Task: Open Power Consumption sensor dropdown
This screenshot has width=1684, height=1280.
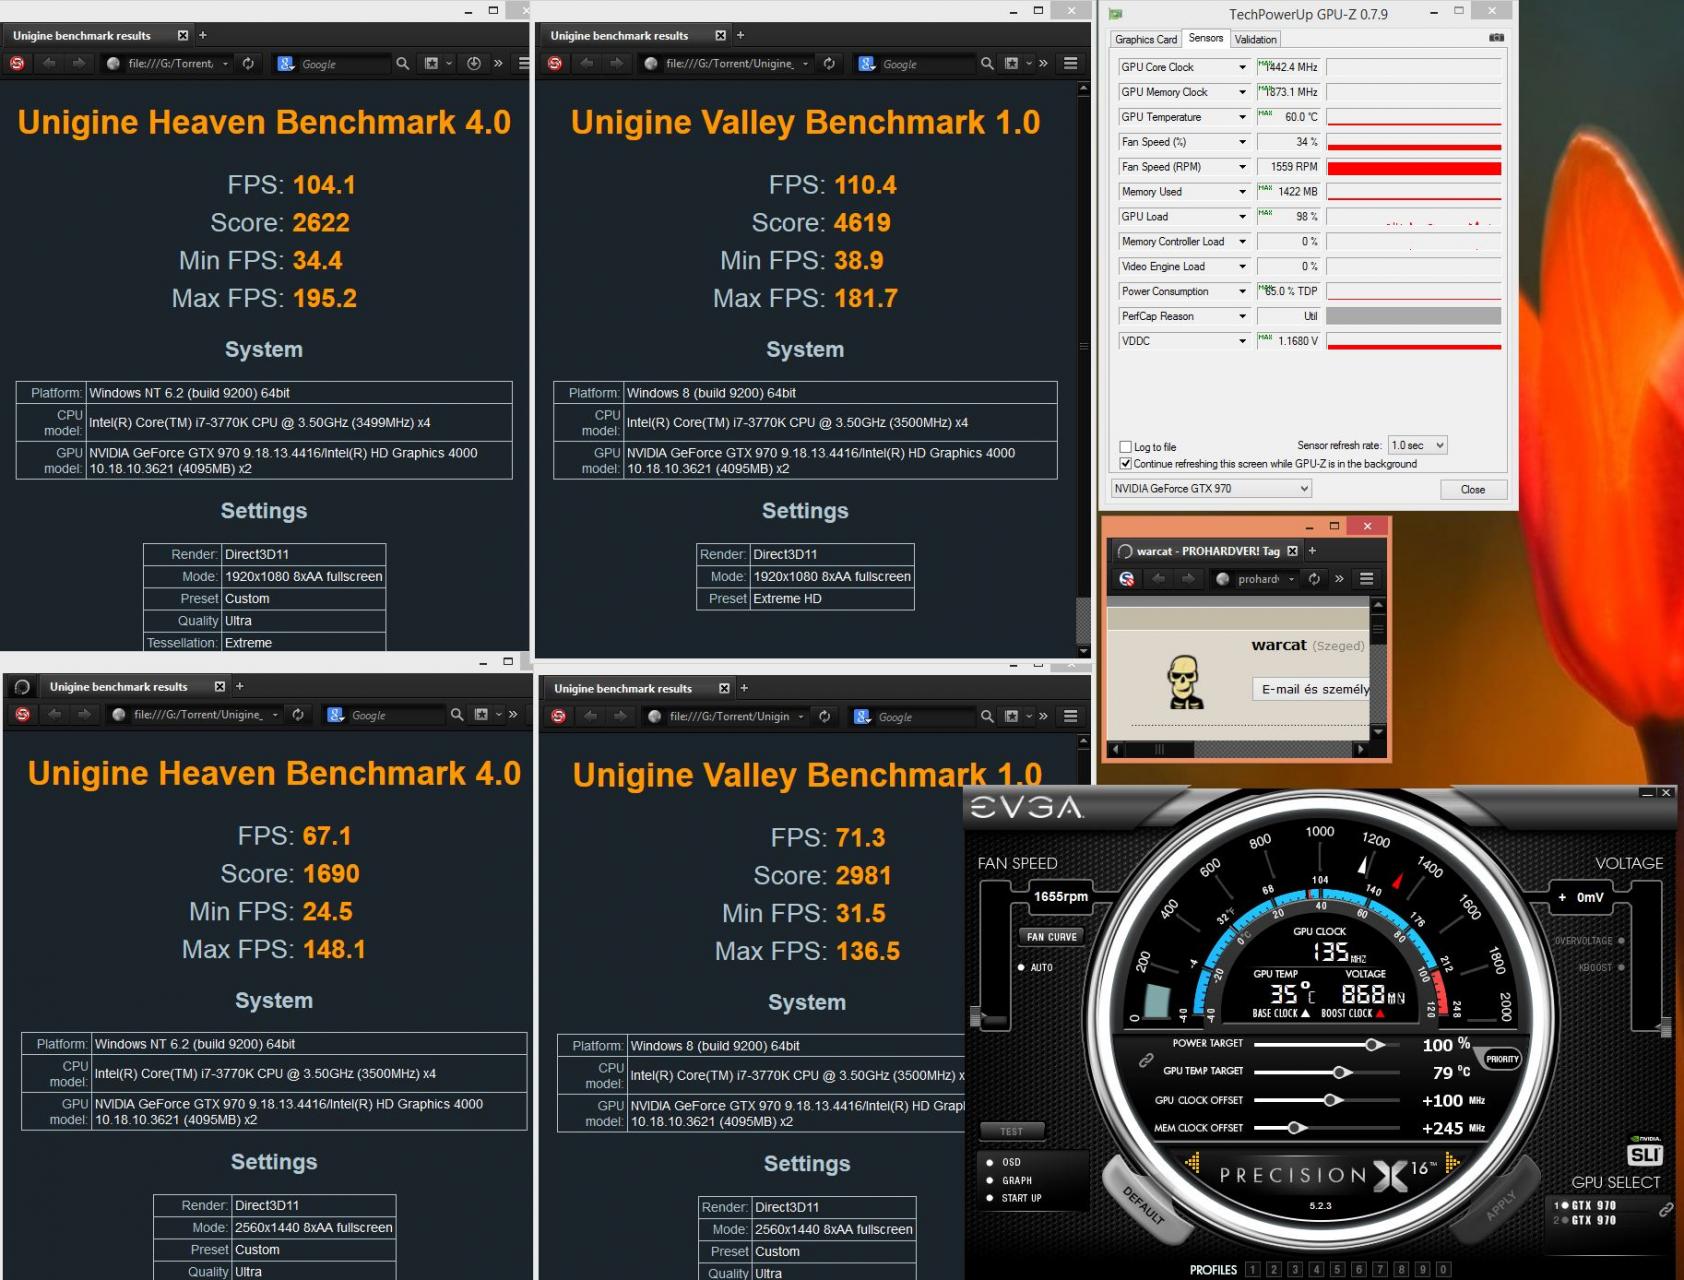Action: pyautogui.click(x=1243, y=291)
